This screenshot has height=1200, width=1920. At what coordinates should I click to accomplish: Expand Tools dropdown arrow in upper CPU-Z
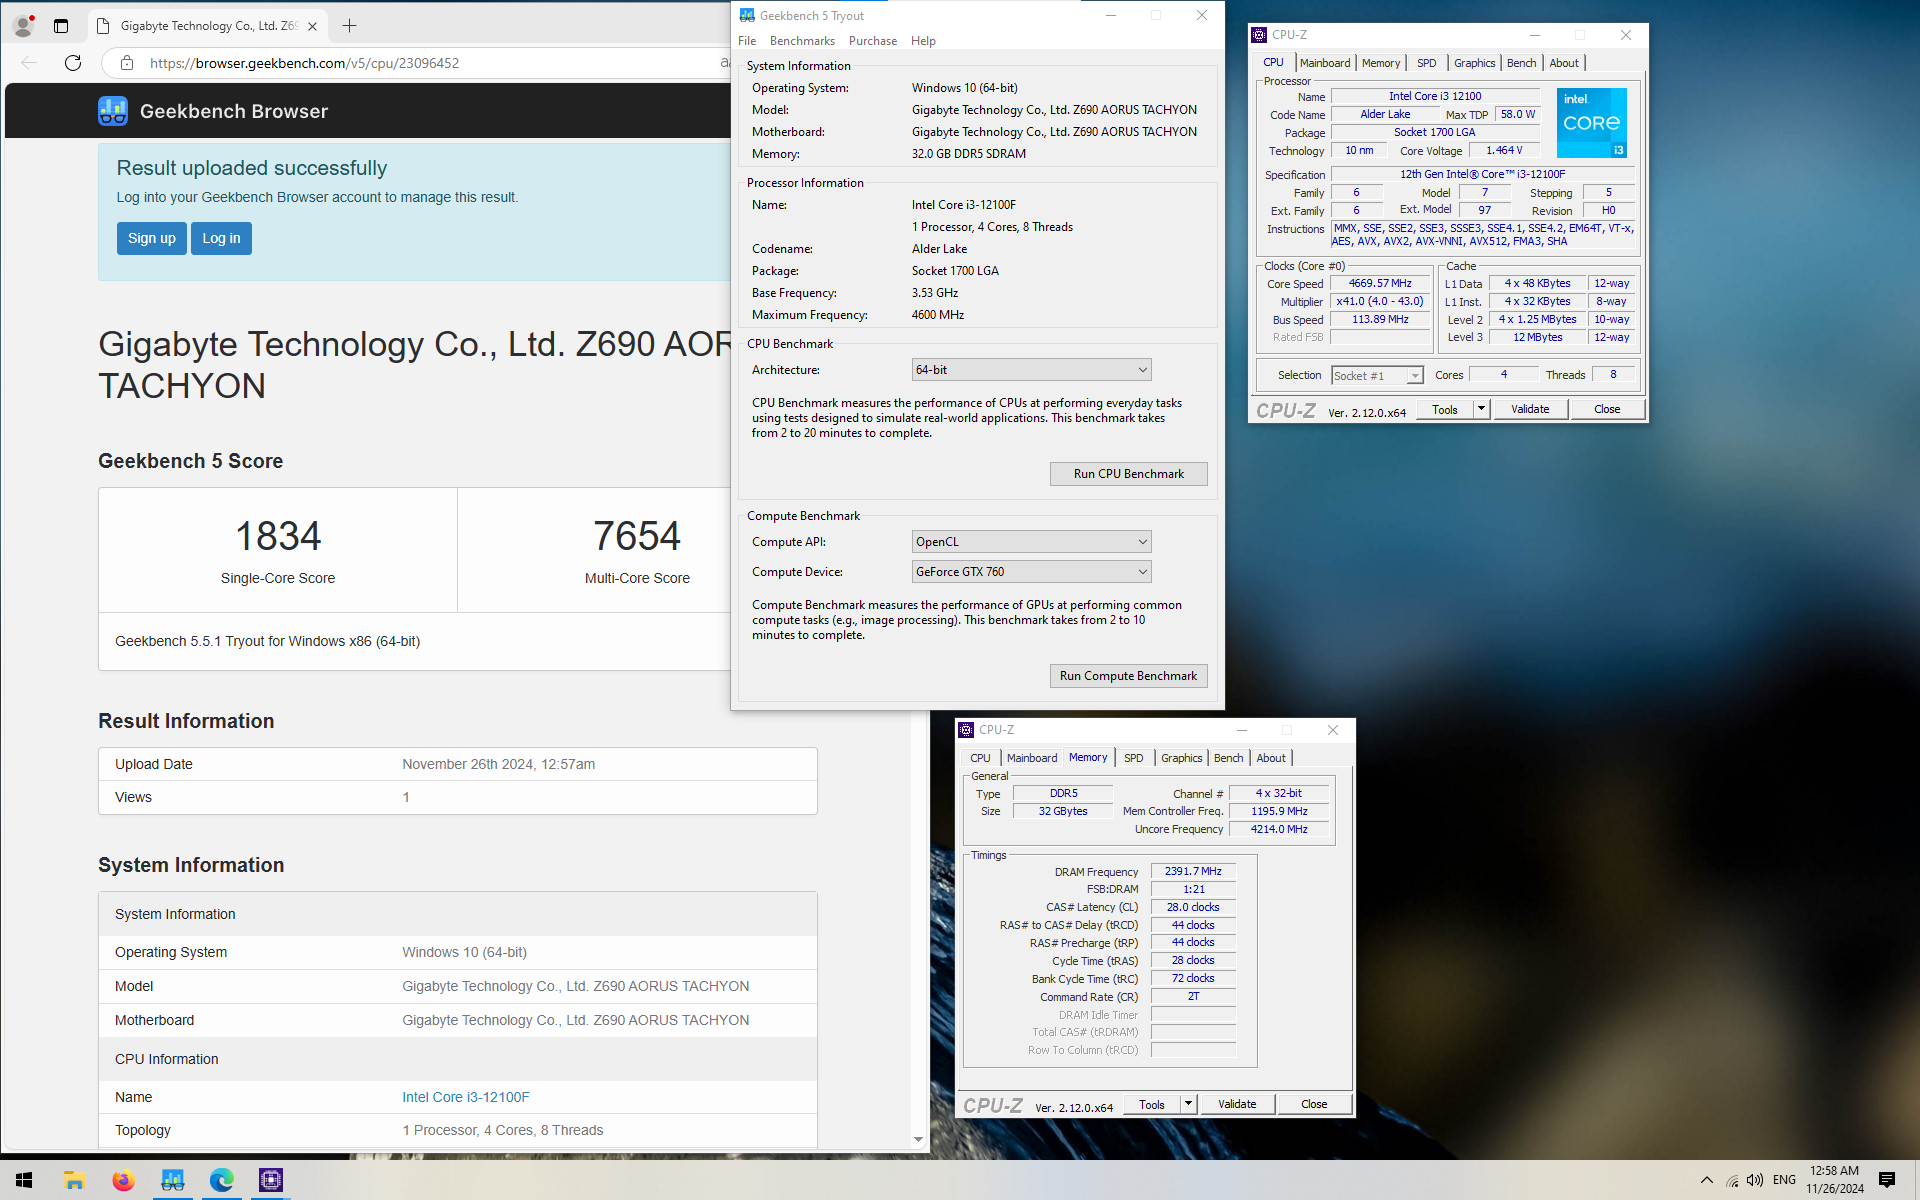[1481, 409]
